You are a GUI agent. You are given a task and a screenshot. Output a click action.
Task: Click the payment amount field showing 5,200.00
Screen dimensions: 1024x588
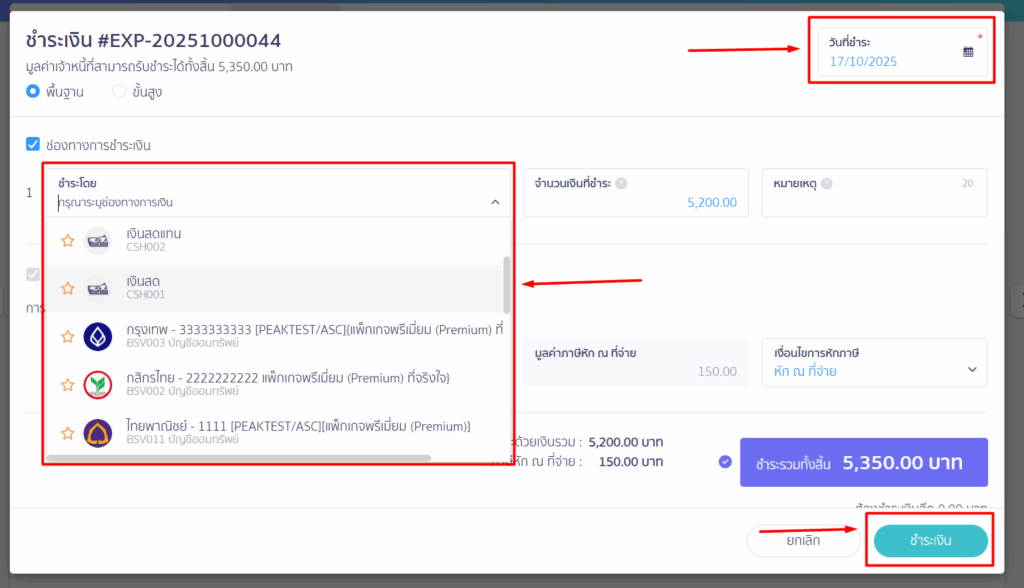tap(636, 202)
